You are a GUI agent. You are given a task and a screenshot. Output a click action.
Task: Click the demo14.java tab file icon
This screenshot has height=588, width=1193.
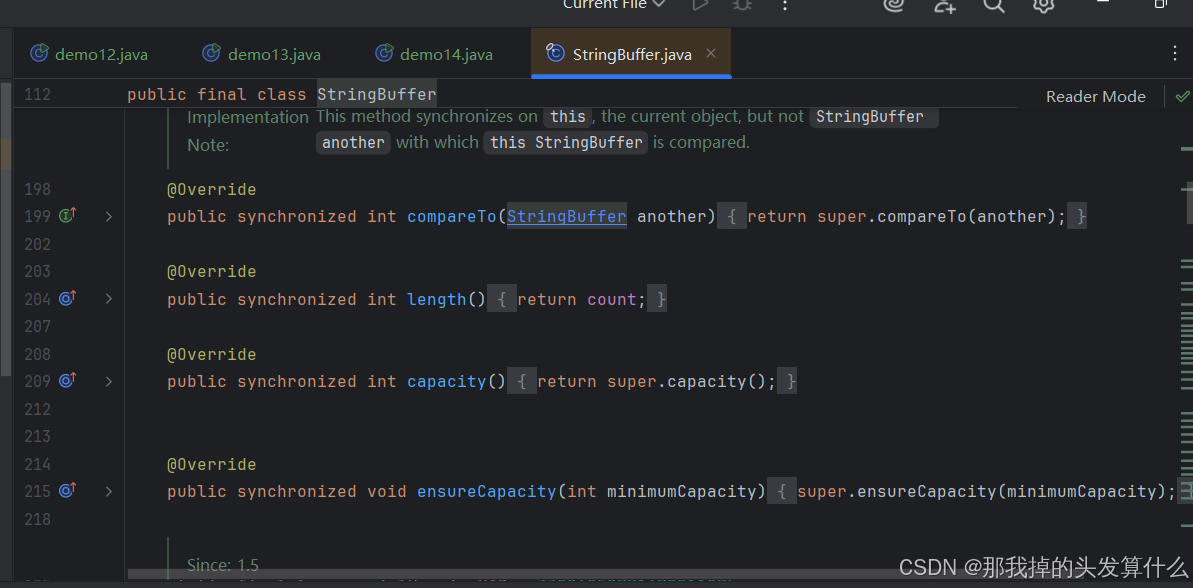tap(384, 53)
